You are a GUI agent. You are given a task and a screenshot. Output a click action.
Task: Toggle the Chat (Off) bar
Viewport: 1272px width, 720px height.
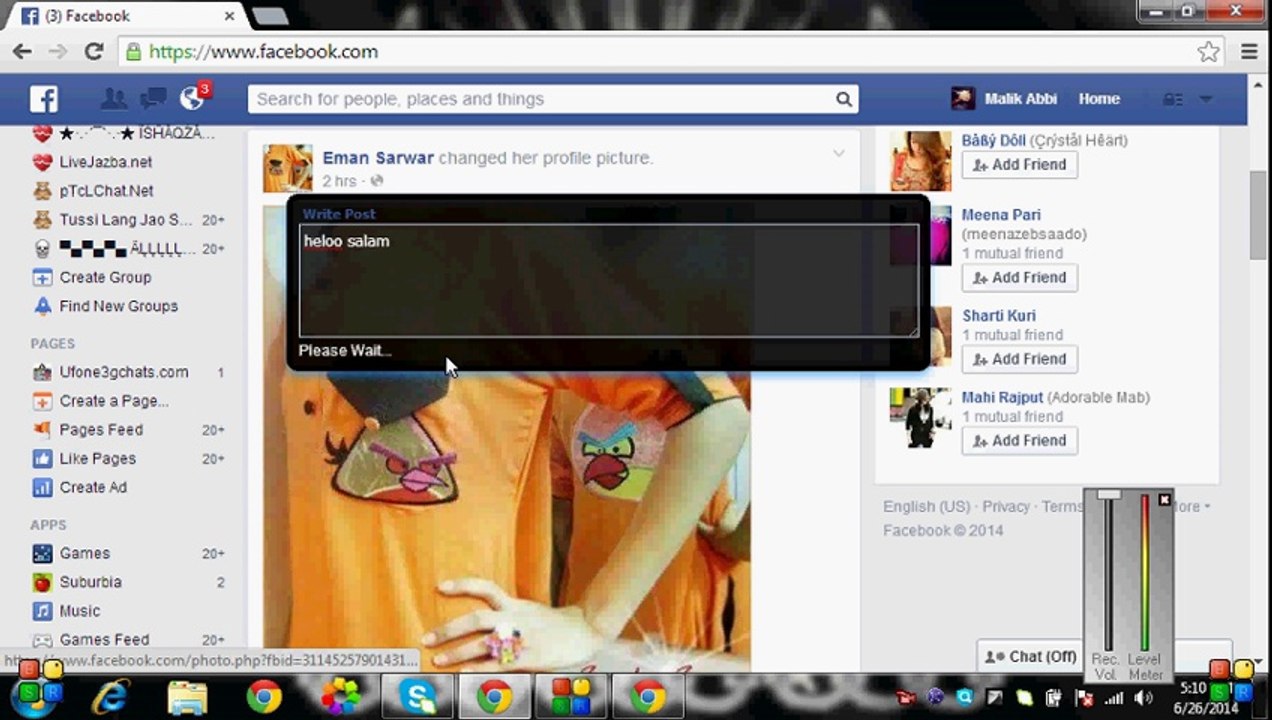tap(1030, 657)
